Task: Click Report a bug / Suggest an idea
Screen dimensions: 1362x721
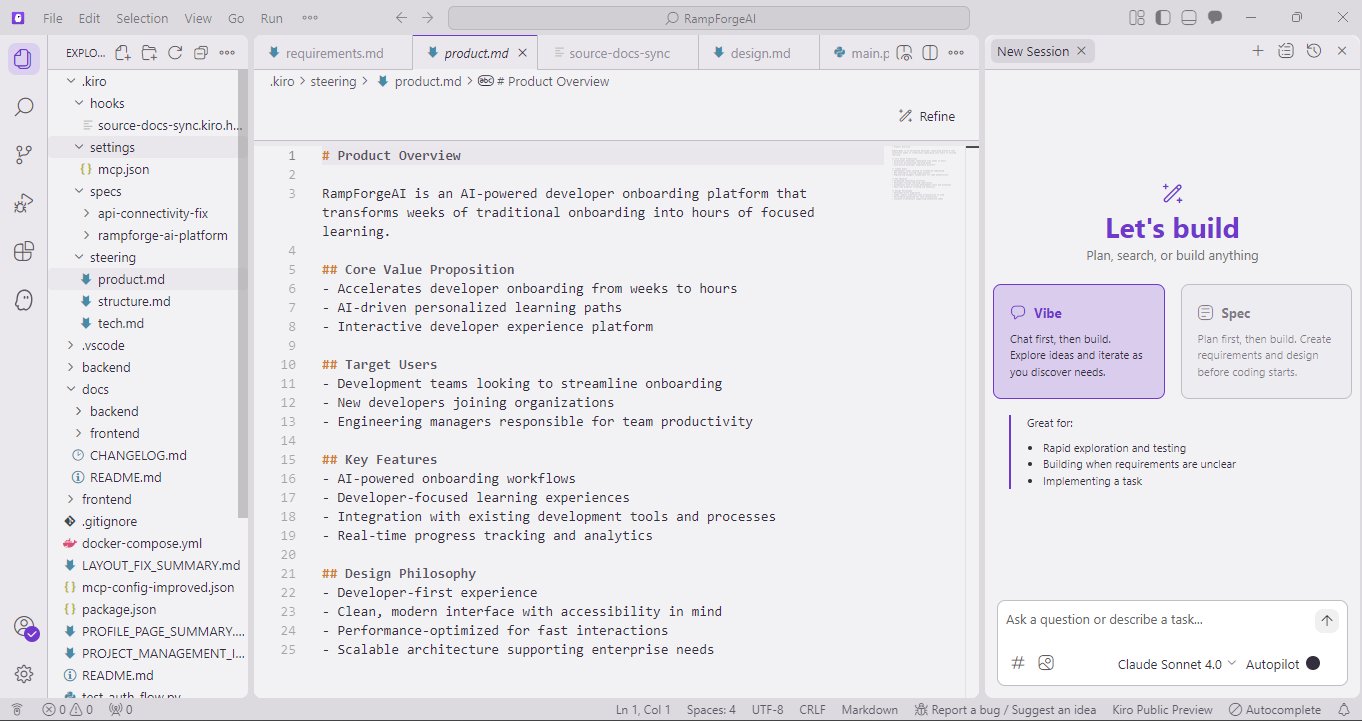Action: [1007, 710]
